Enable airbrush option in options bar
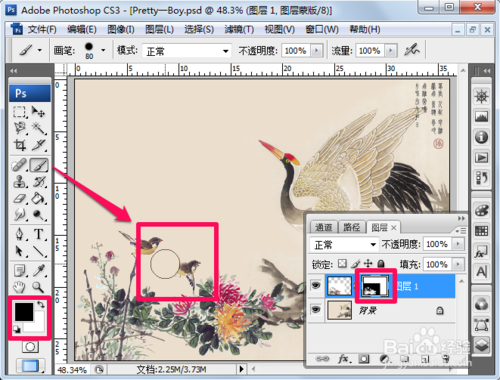The image size is (500, 380). (412, 50)
